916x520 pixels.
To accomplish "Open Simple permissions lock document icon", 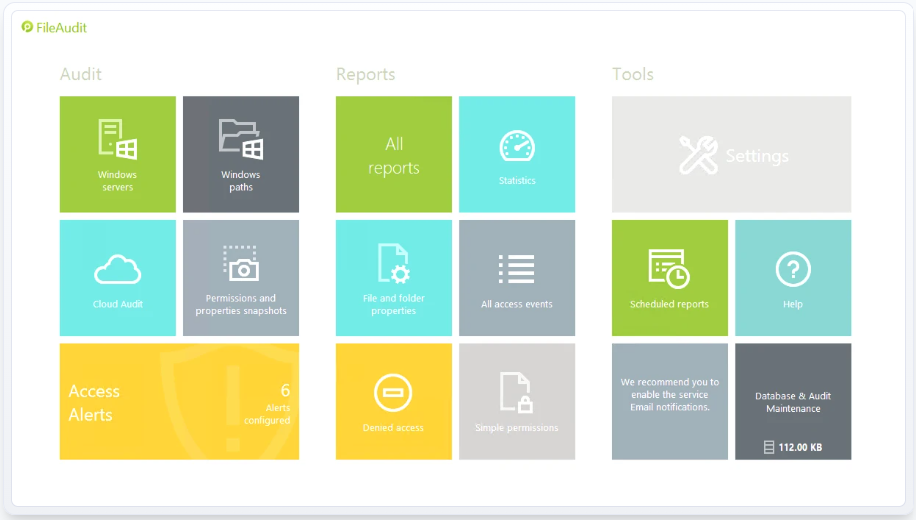I will [516, 393].
